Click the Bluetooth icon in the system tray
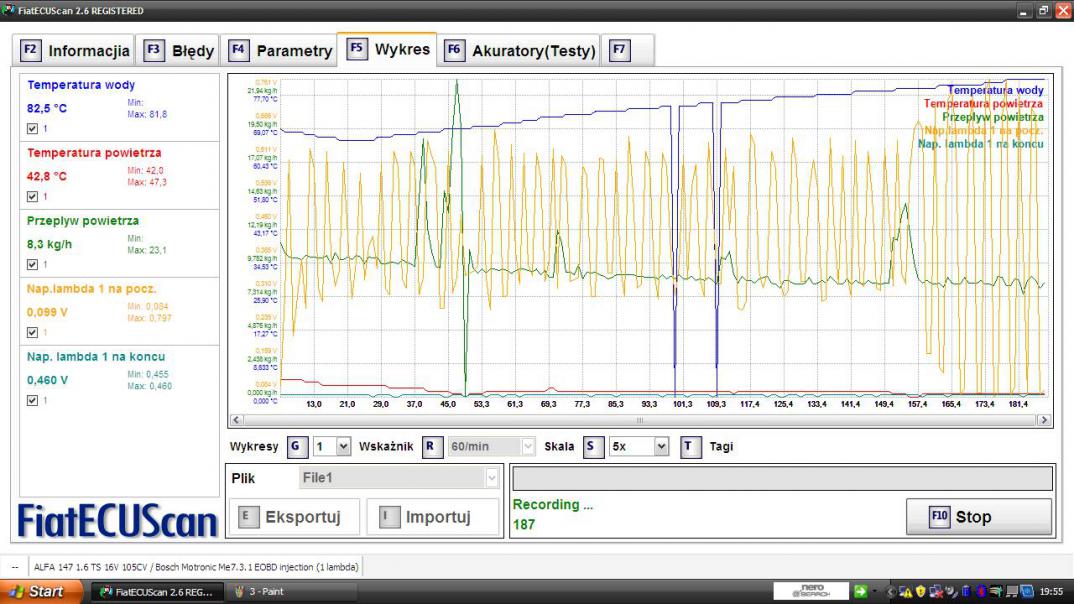The width and height of the screenshot is (1074, 604). [981, 591]
